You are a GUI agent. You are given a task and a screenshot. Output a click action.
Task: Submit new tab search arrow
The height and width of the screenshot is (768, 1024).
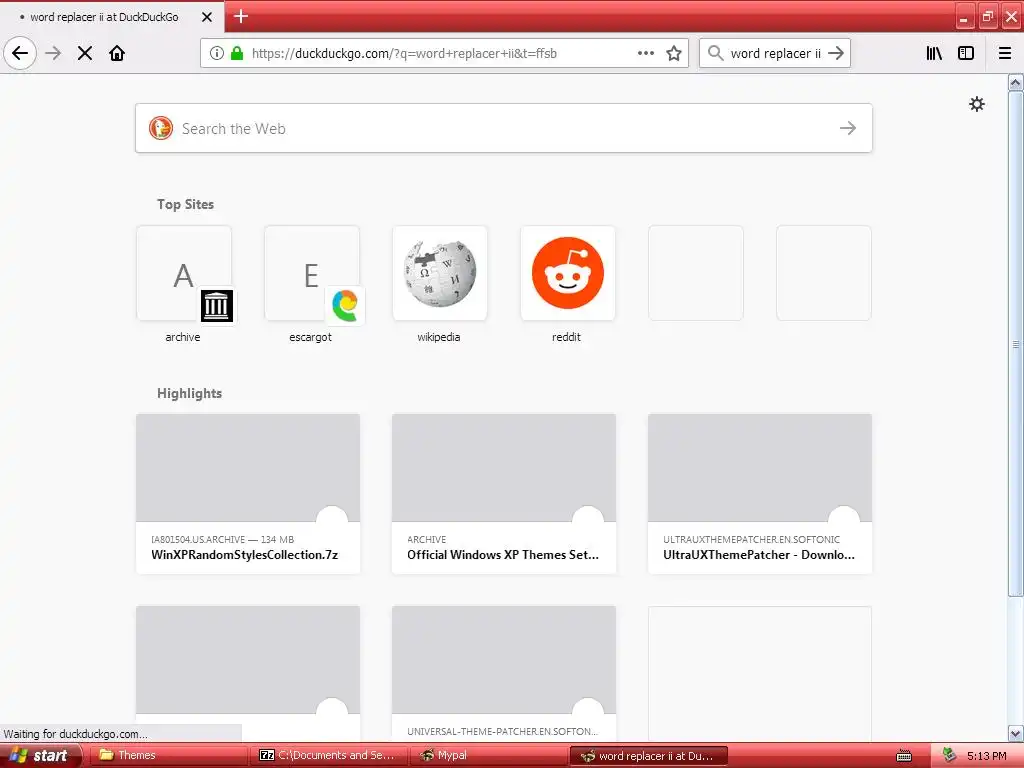pos(848,128)
